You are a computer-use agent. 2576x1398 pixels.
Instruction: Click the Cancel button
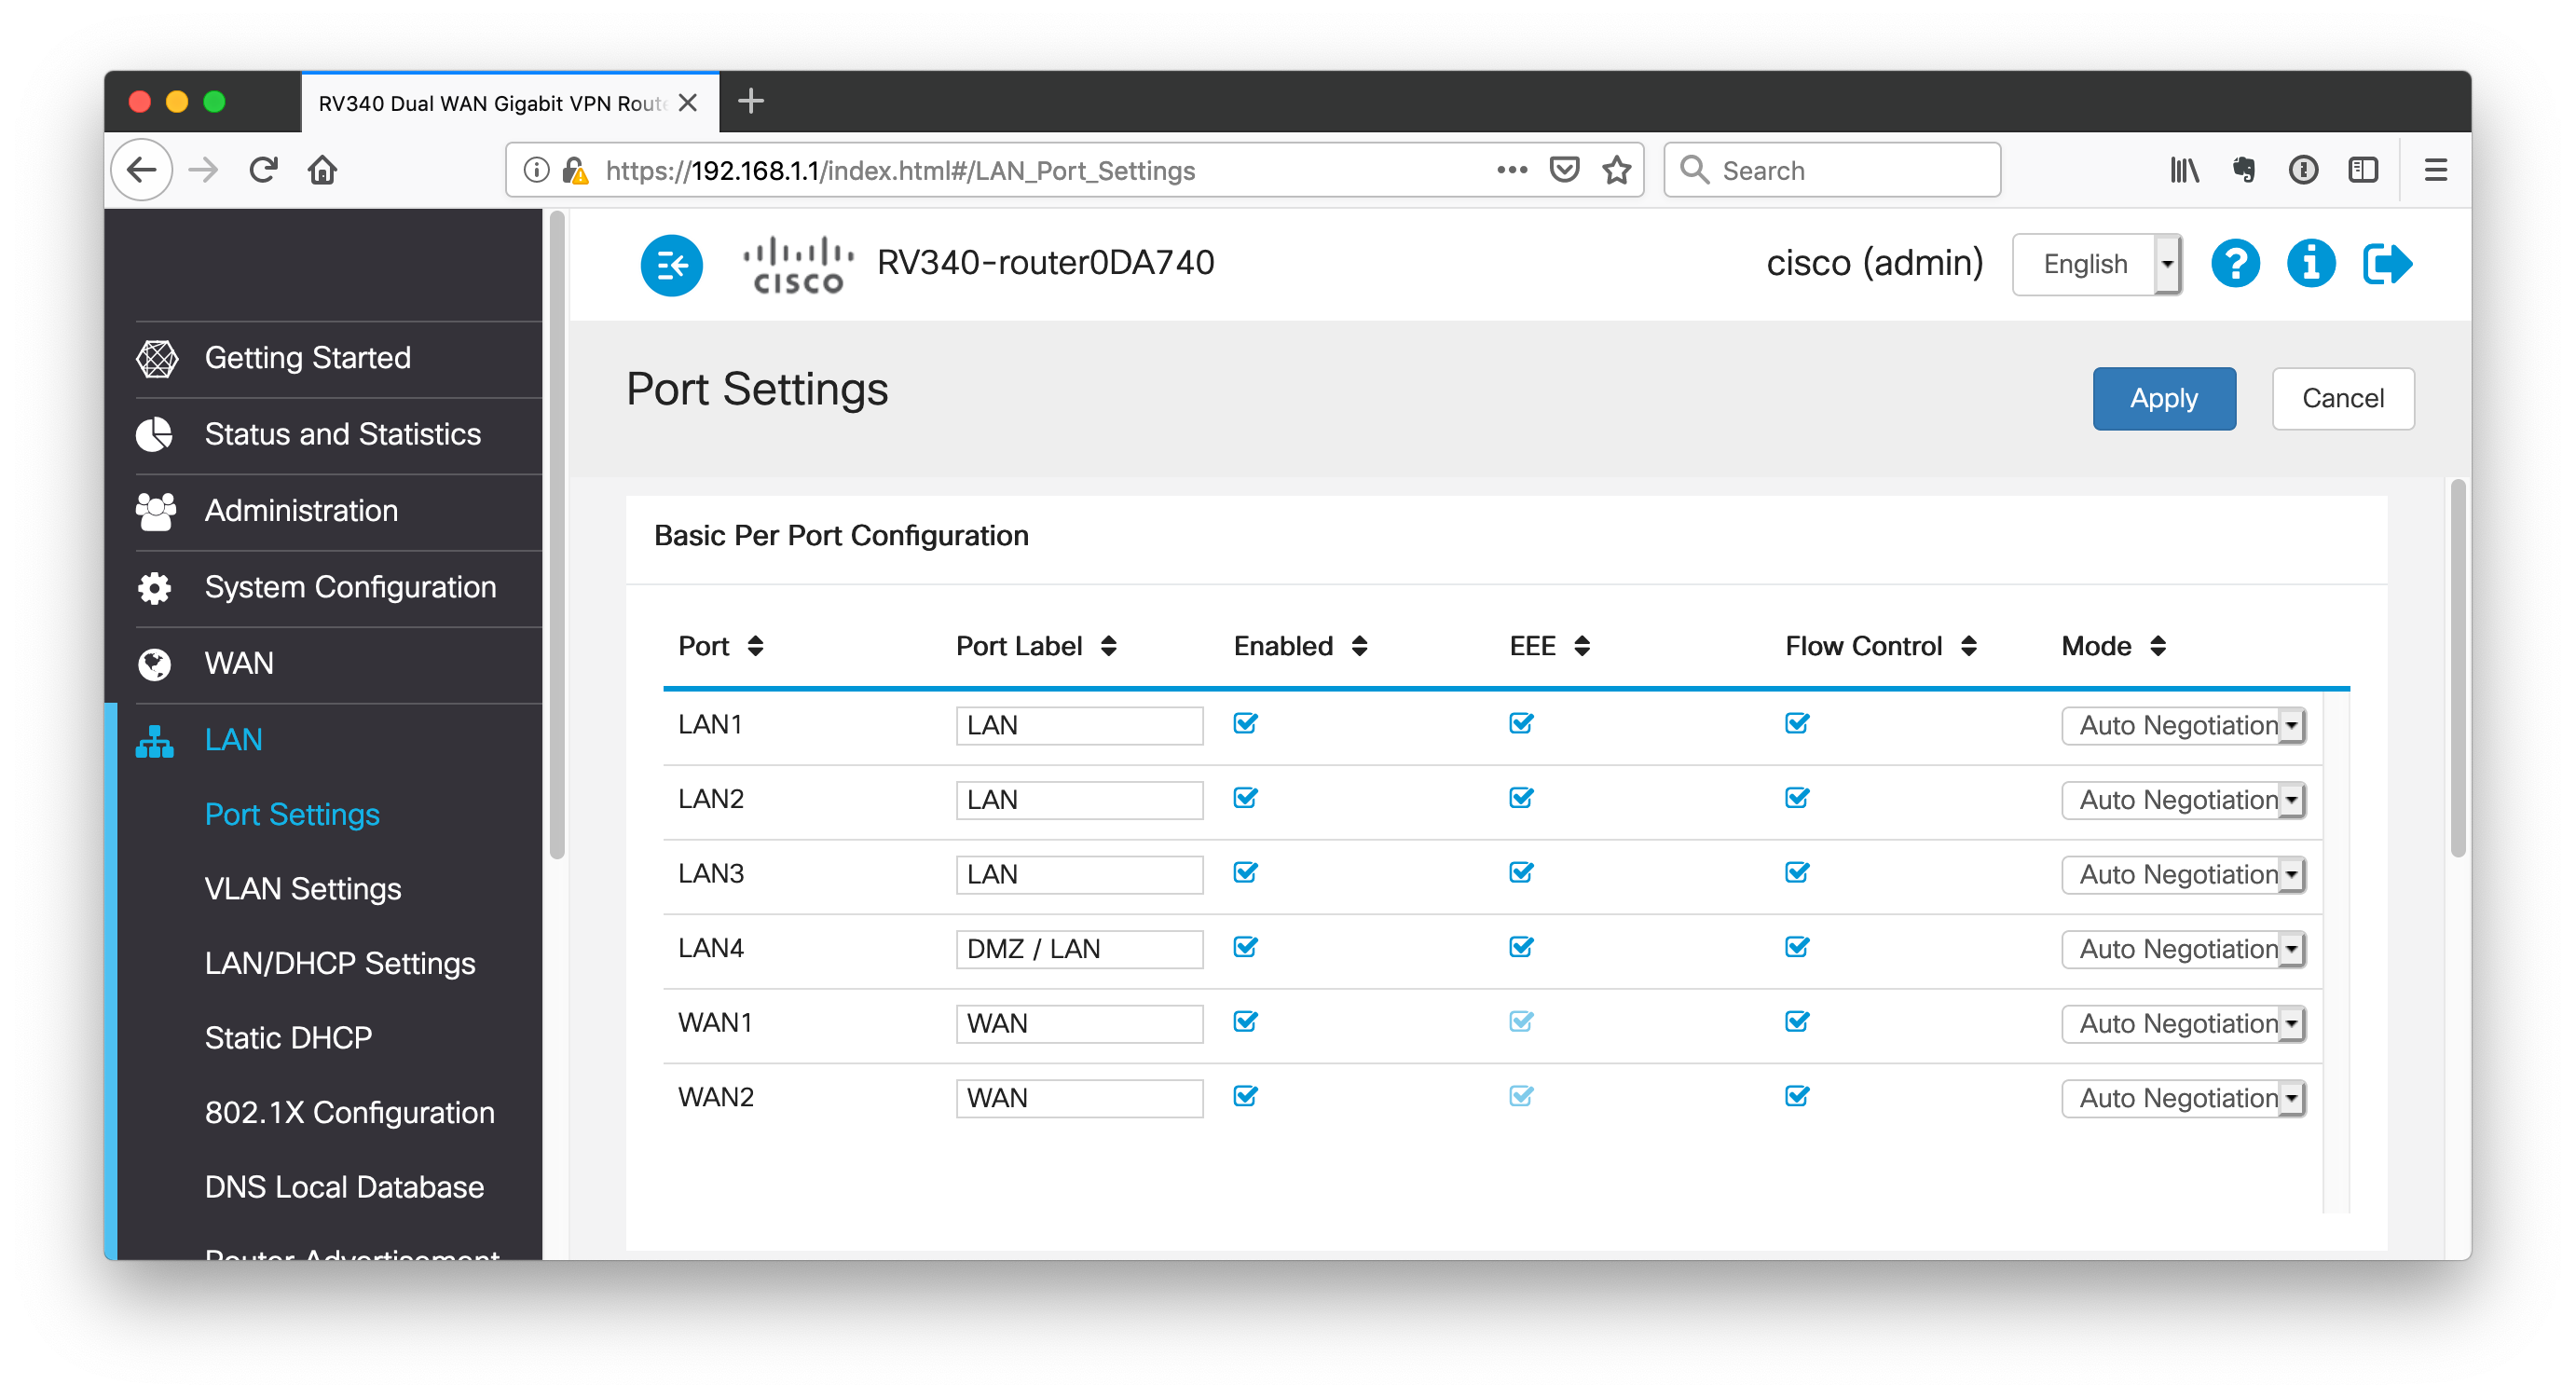[2343, 398]
